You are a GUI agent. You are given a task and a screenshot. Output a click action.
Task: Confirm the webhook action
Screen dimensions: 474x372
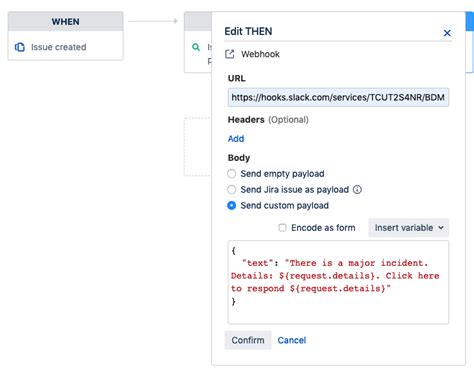point(248,340)
